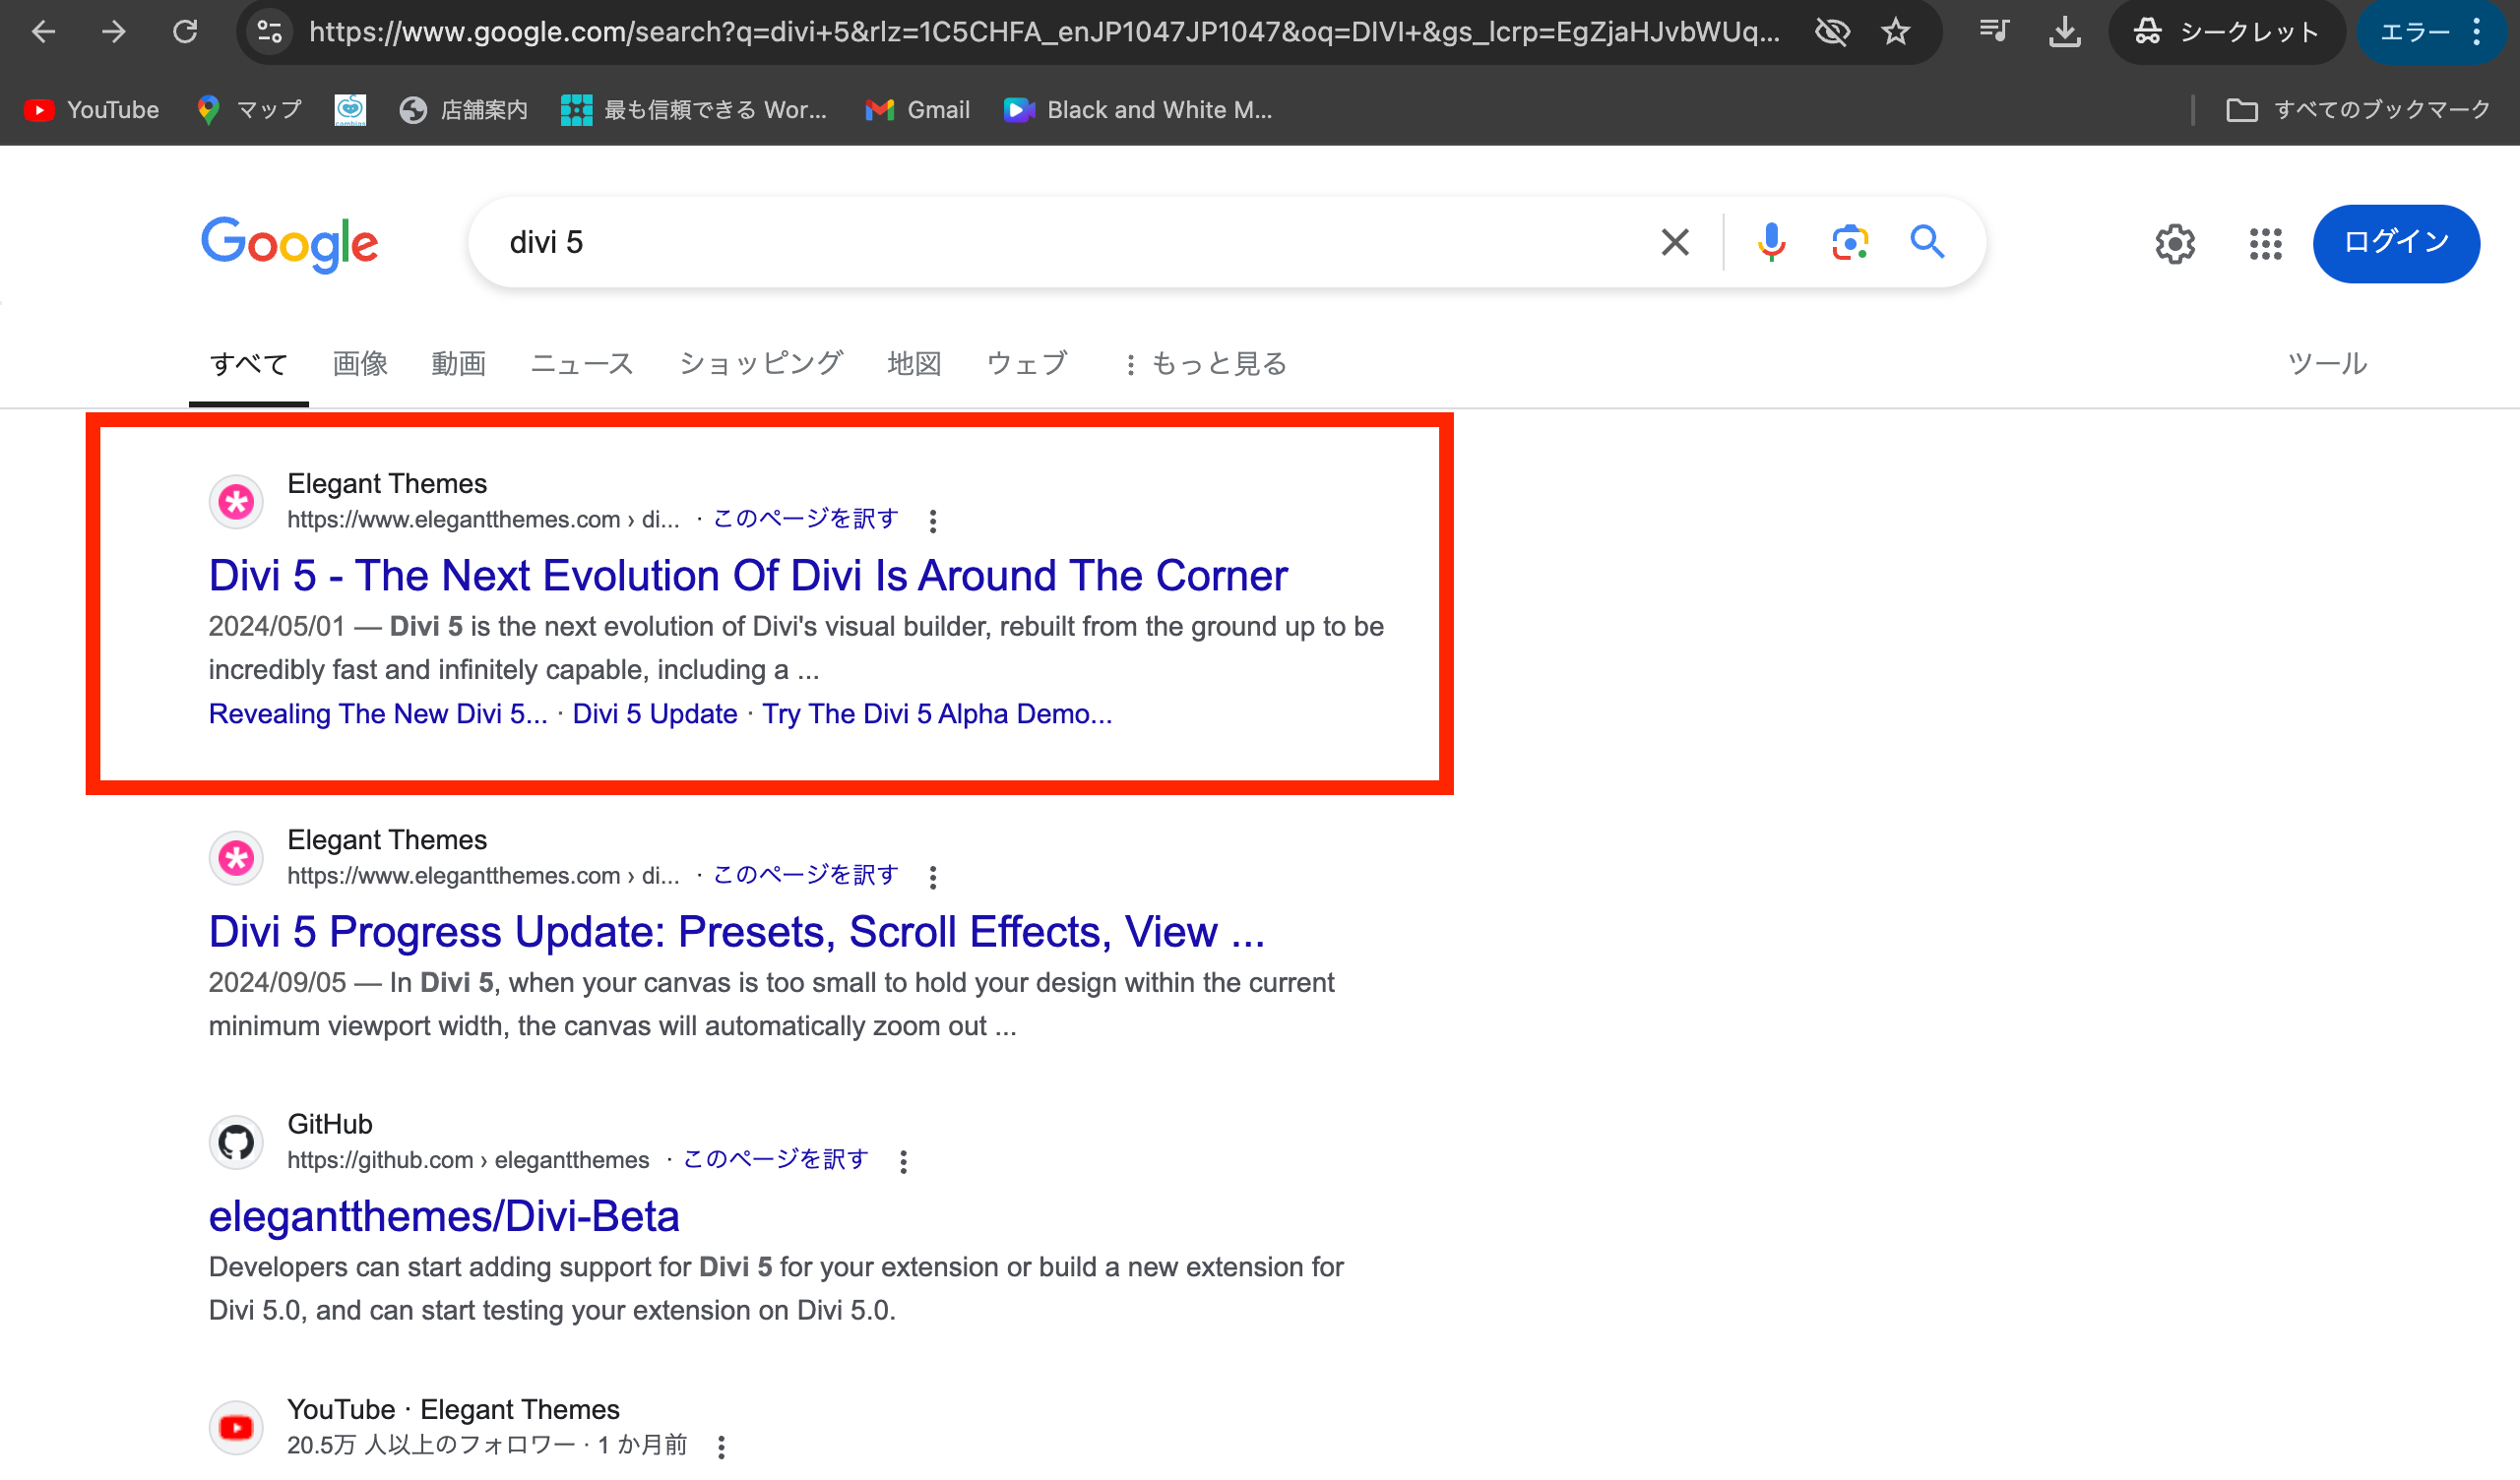
Task: Open more options for first Elegant Themes result
Action: click(933, 521)
